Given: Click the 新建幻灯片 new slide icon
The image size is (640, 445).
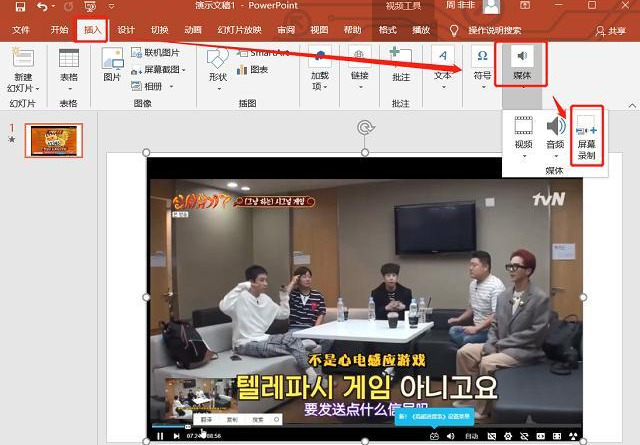Looking at the screenshot, I should click(x=22, y=57).
